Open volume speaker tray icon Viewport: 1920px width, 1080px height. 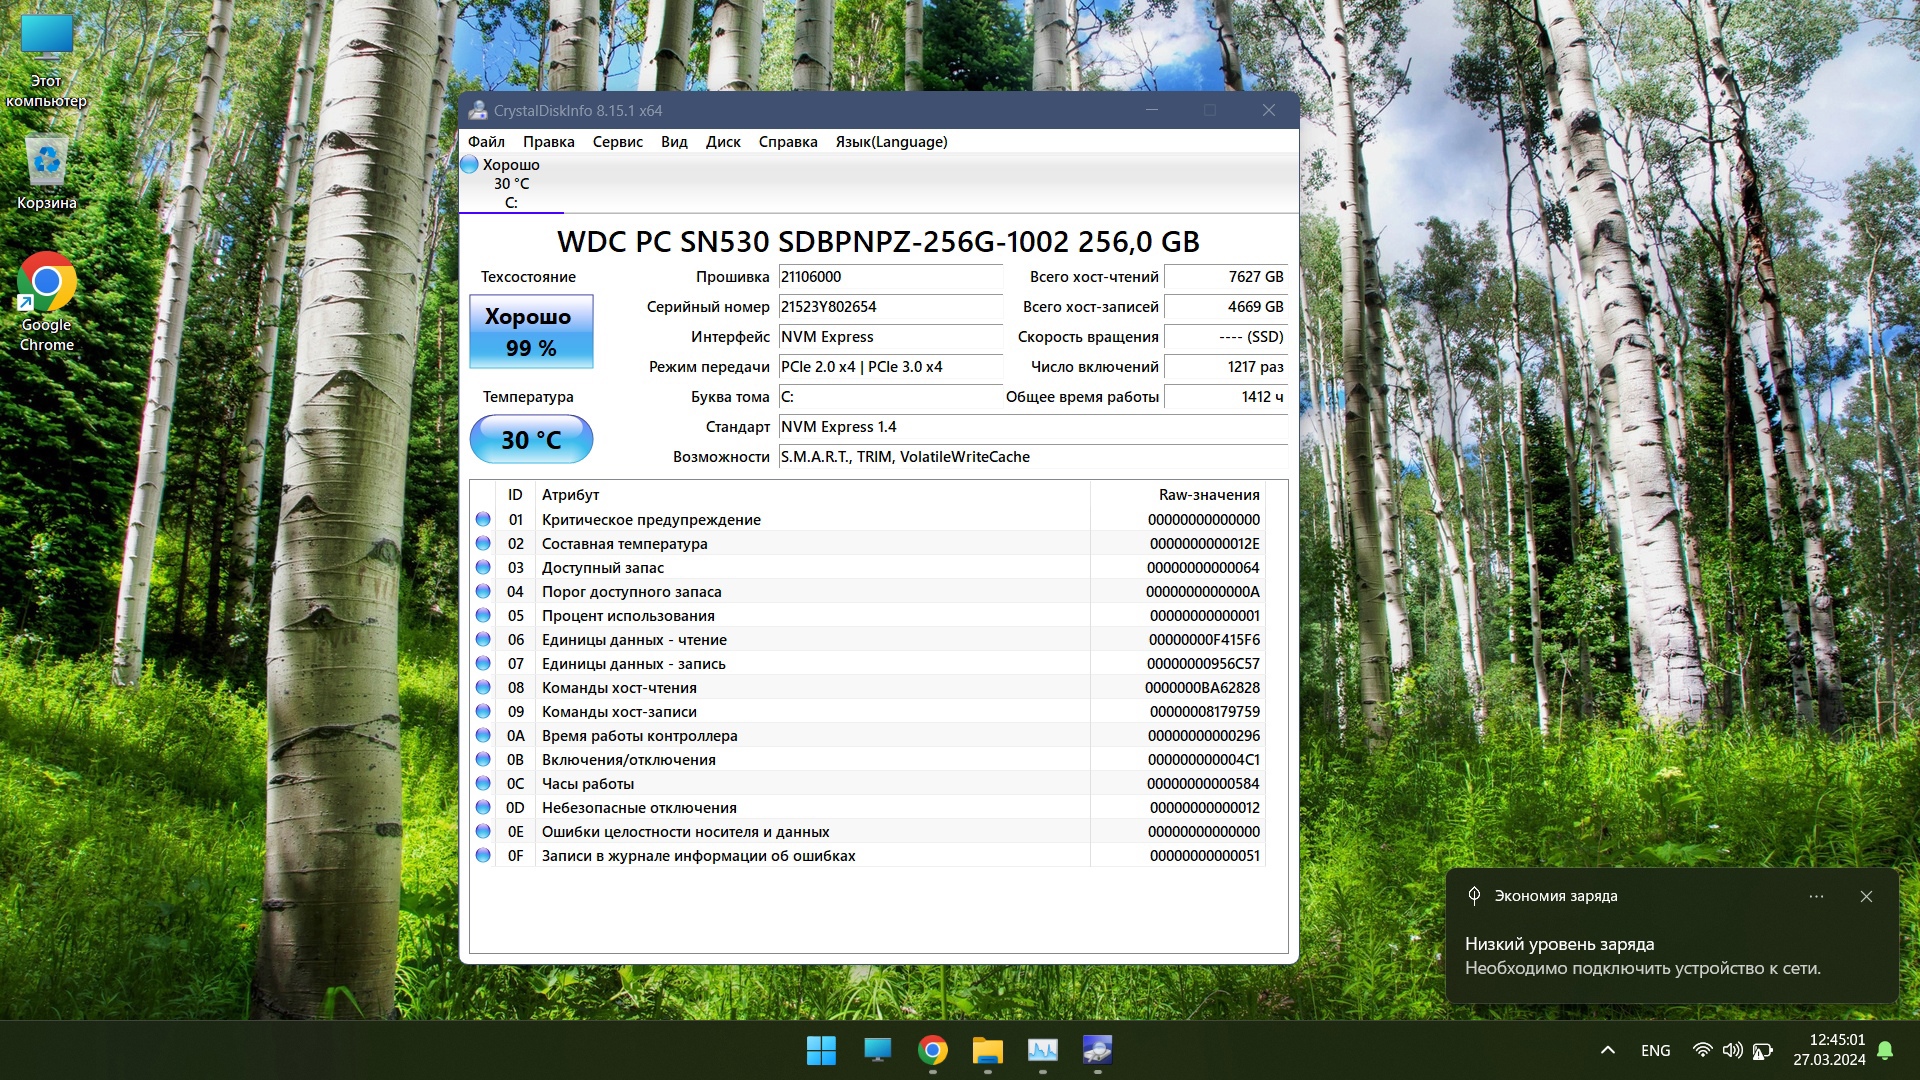coord(1732,1050)
